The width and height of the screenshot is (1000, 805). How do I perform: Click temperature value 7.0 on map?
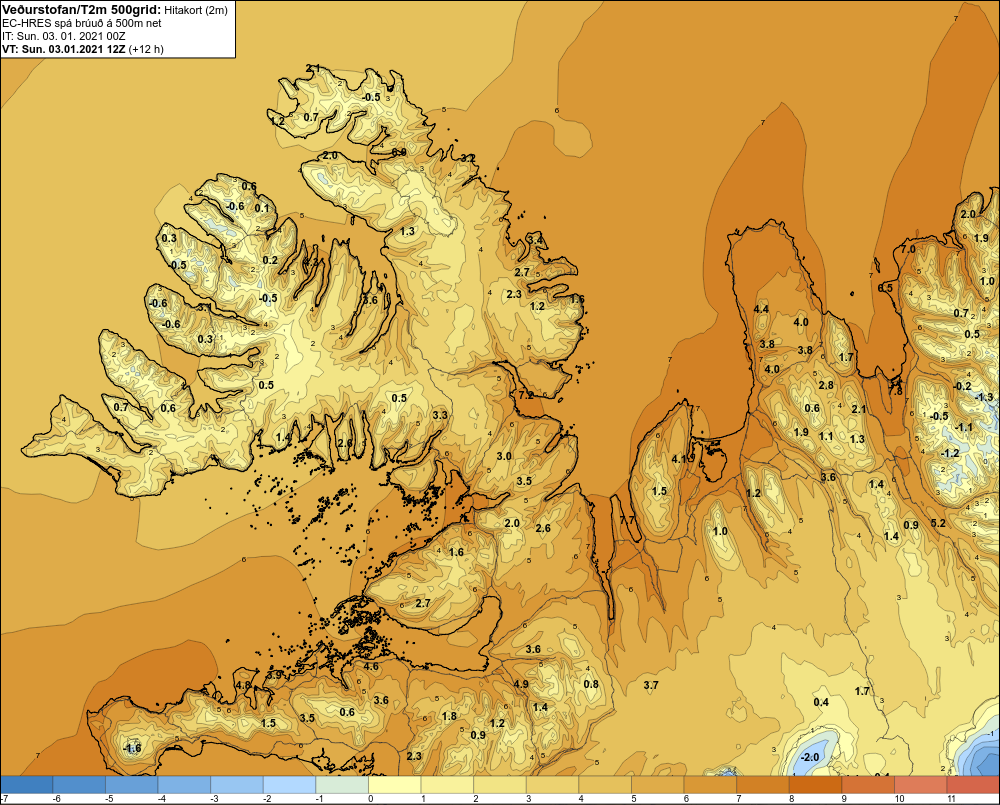coord(908,249)
